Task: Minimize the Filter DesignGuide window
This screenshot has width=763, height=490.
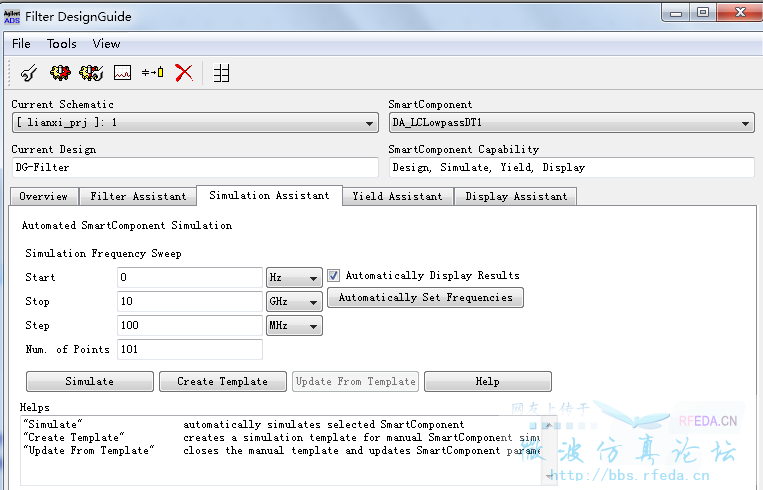Action: (676, 13)
